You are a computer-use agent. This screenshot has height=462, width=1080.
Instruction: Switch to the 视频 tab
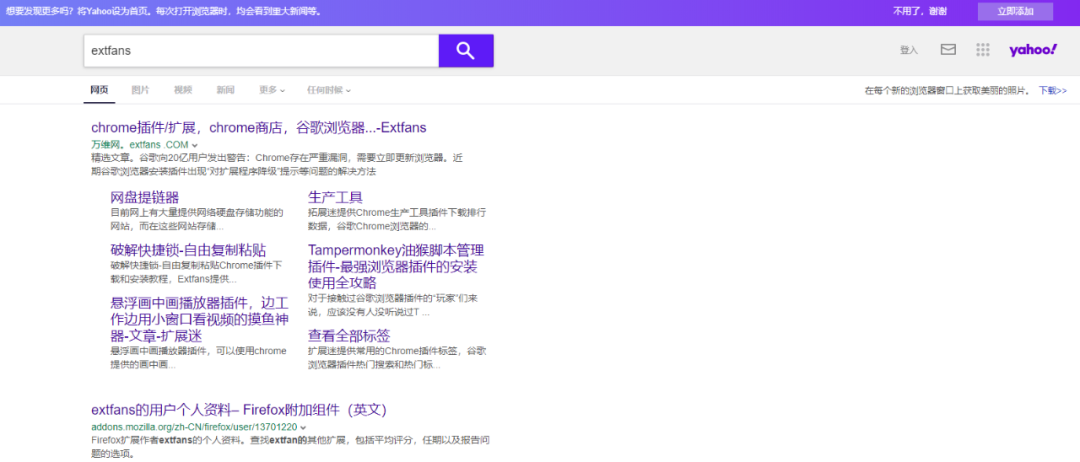[183, 90]
